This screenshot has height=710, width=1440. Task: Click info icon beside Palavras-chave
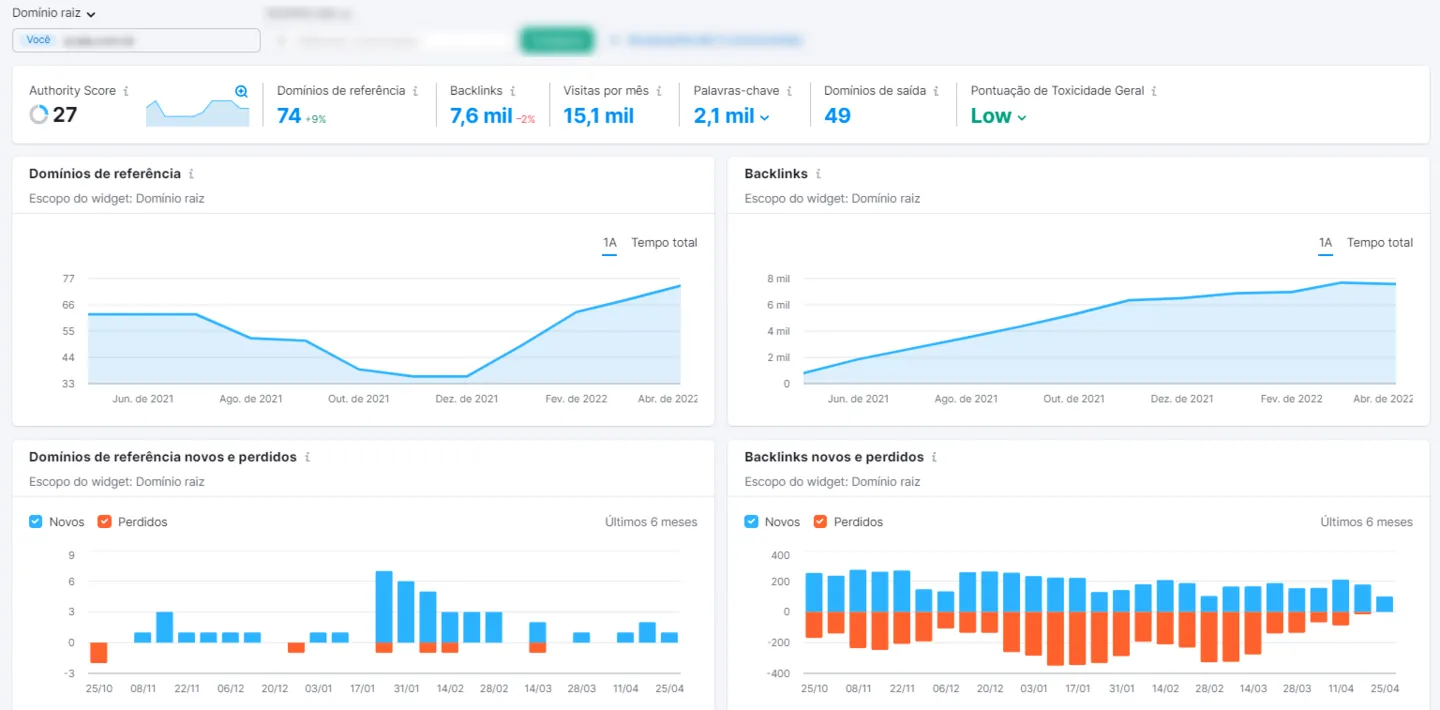click(789, 91)
